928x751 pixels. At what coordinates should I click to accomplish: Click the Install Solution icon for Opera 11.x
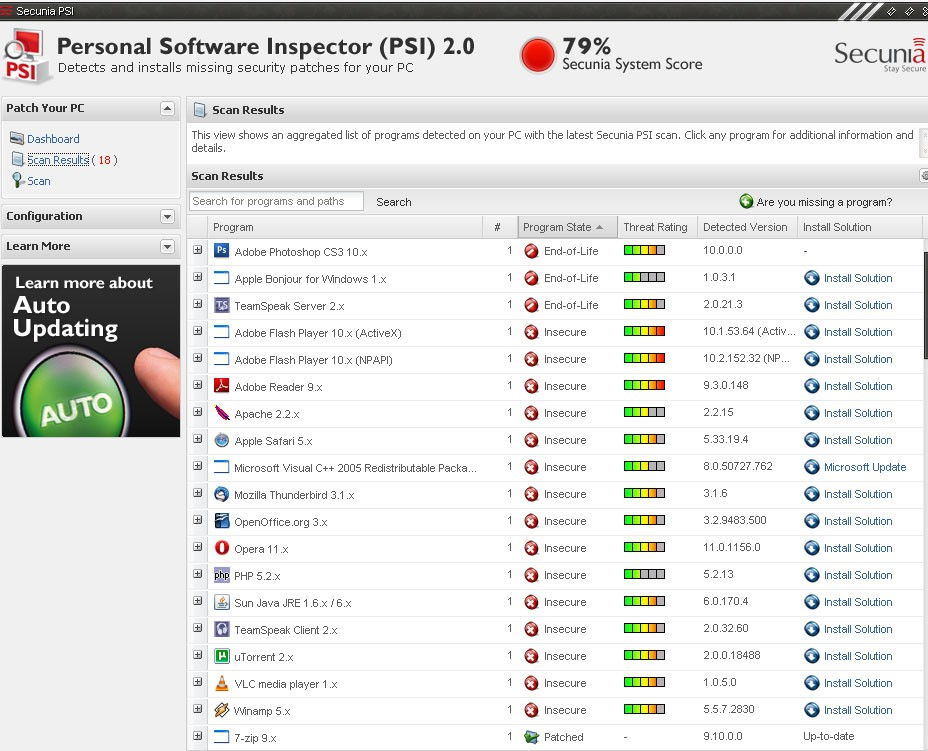(x=811, y=548)
